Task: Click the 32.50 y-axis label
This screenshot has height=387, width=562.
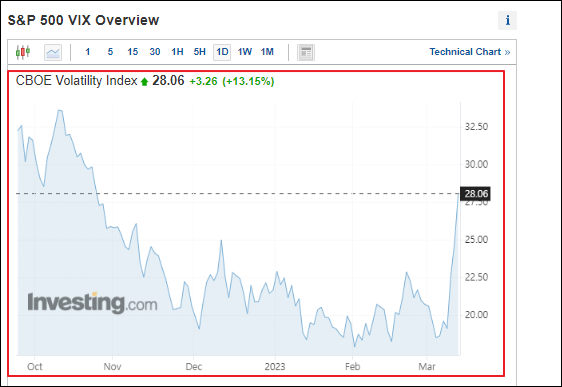Action: point(476,126)
